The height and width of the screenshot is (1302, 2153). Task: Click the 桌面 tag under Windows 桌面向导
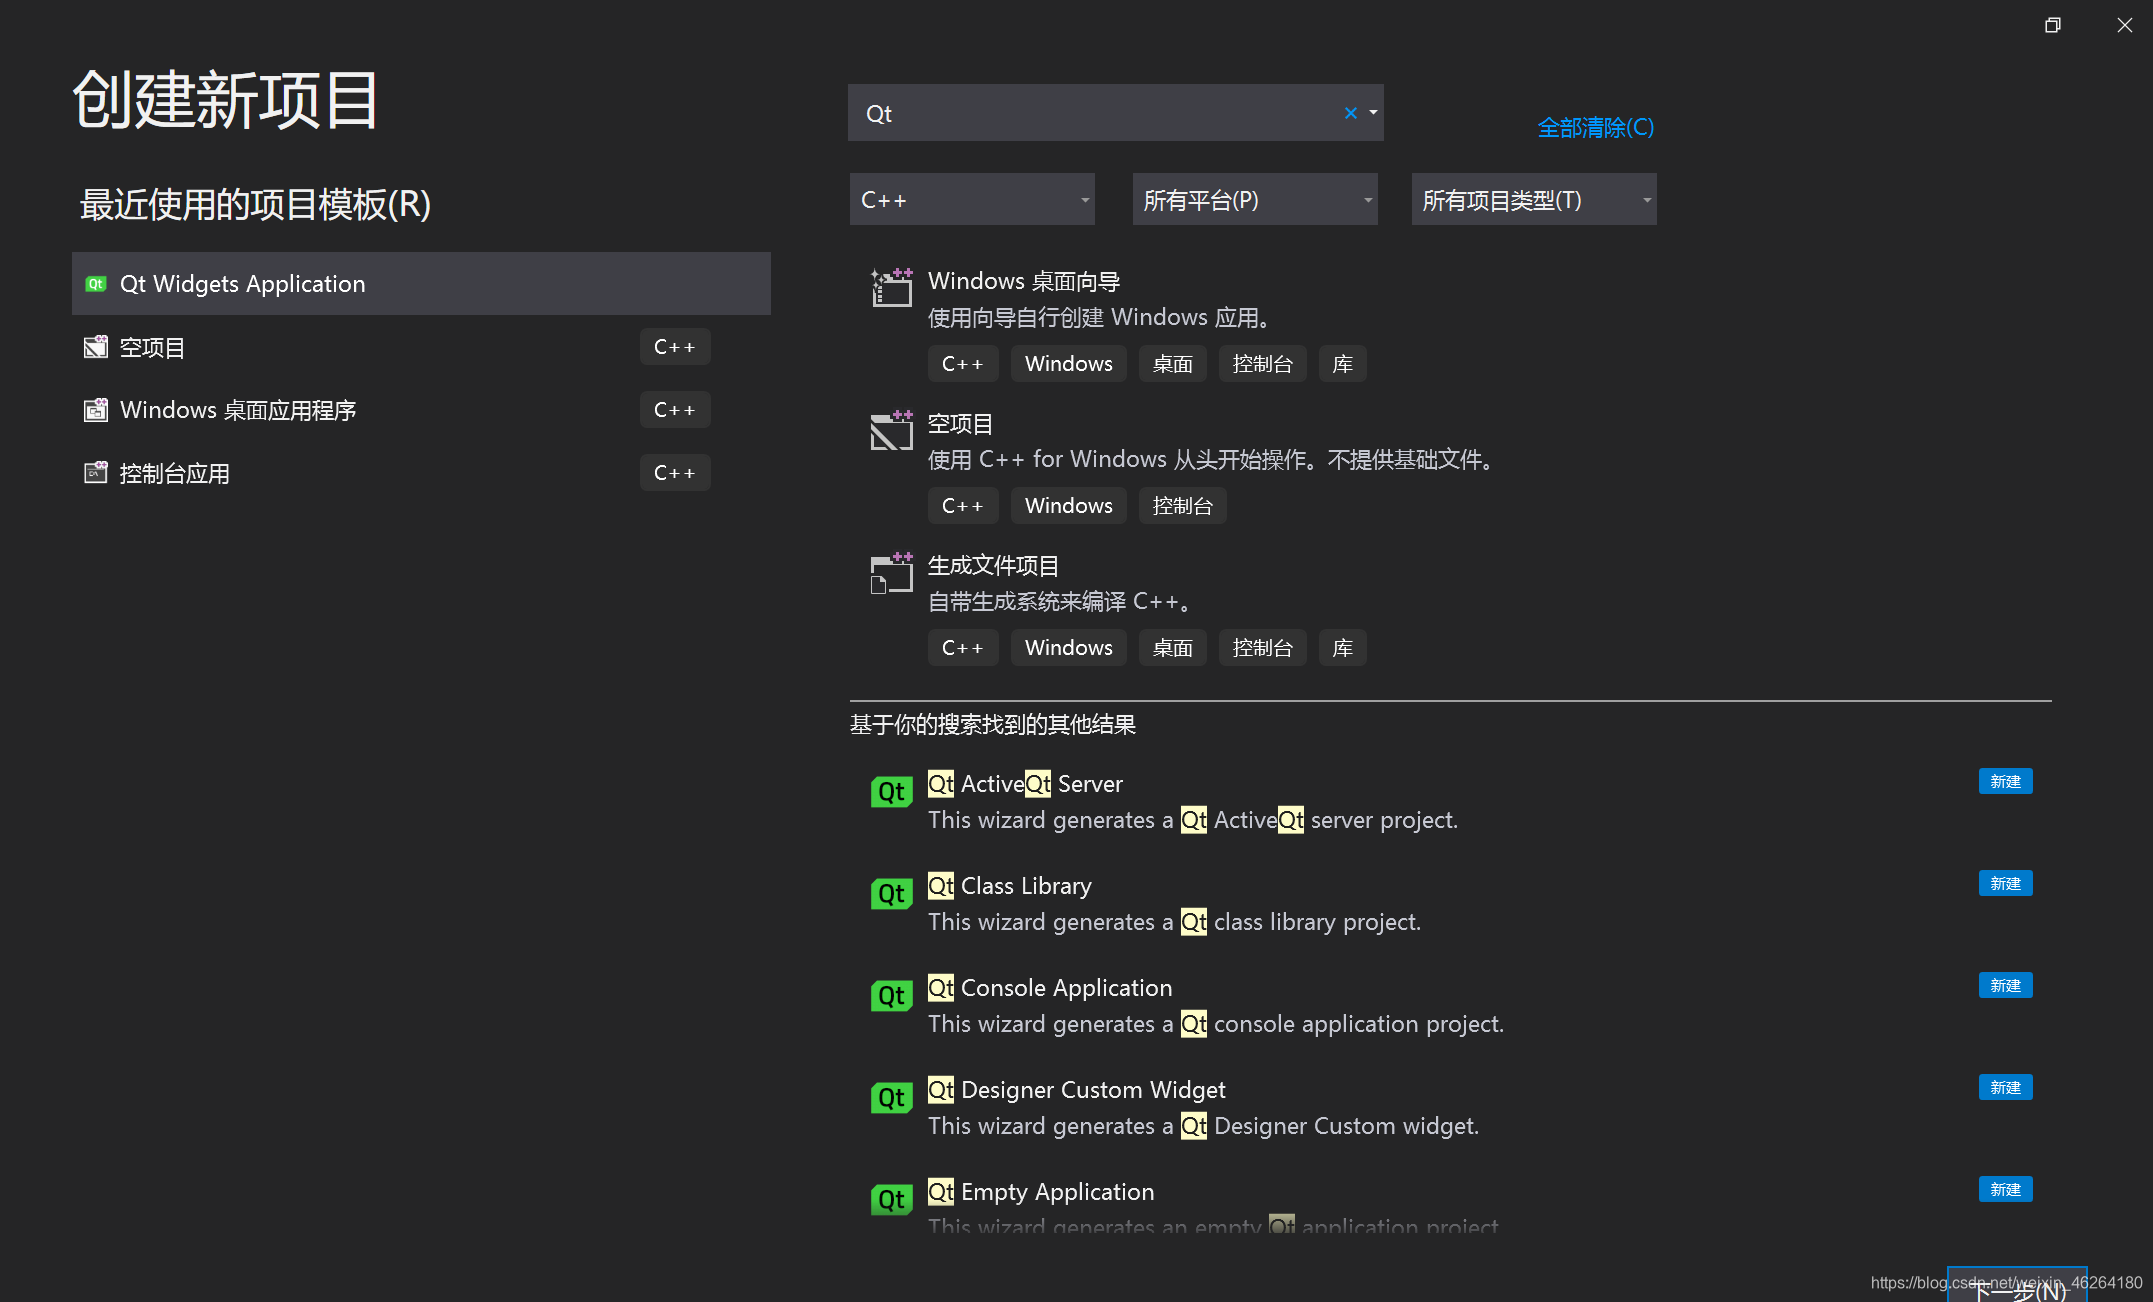point(1172,364)
